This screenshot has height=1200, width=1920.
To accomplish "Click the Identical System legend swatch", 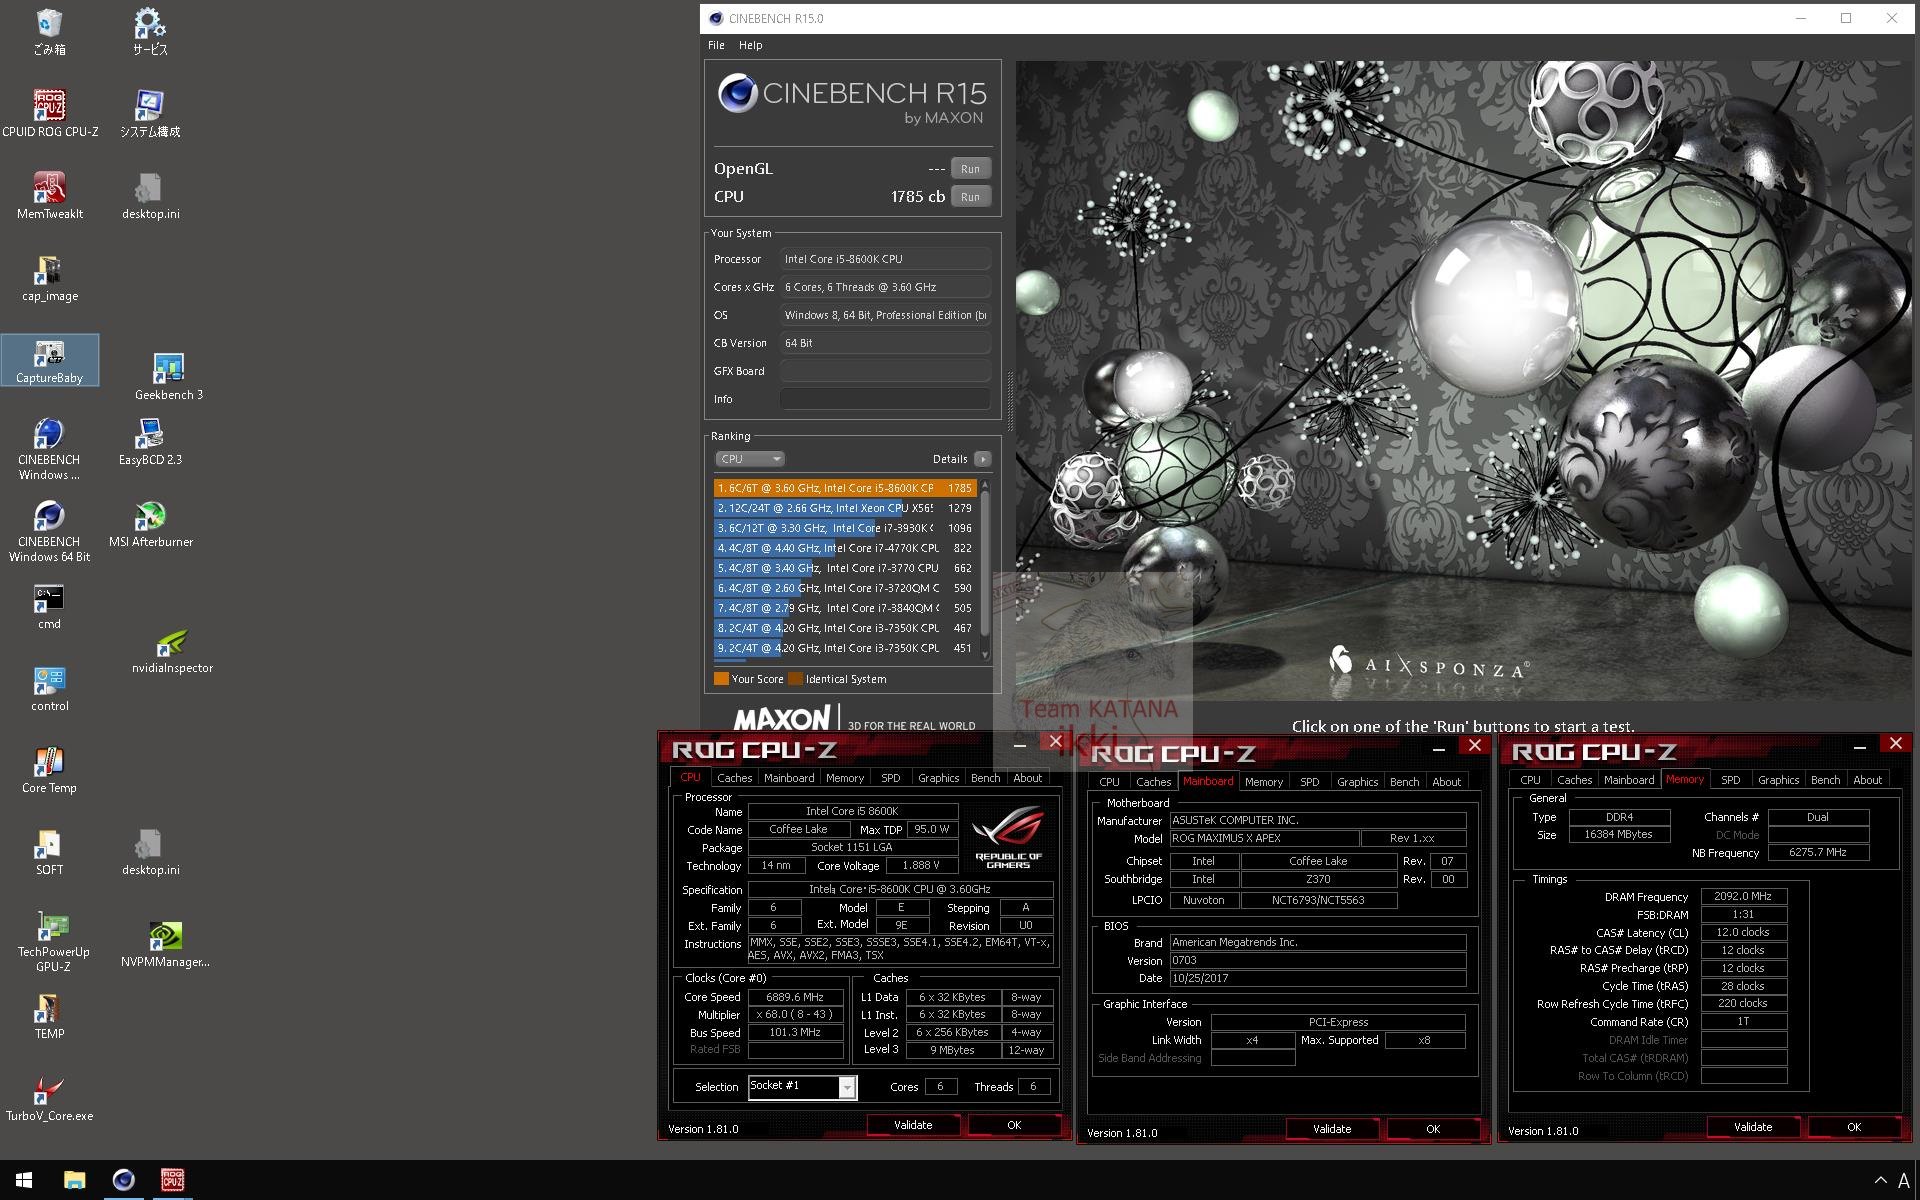I will pyautogui.click(x=795, y=679).
